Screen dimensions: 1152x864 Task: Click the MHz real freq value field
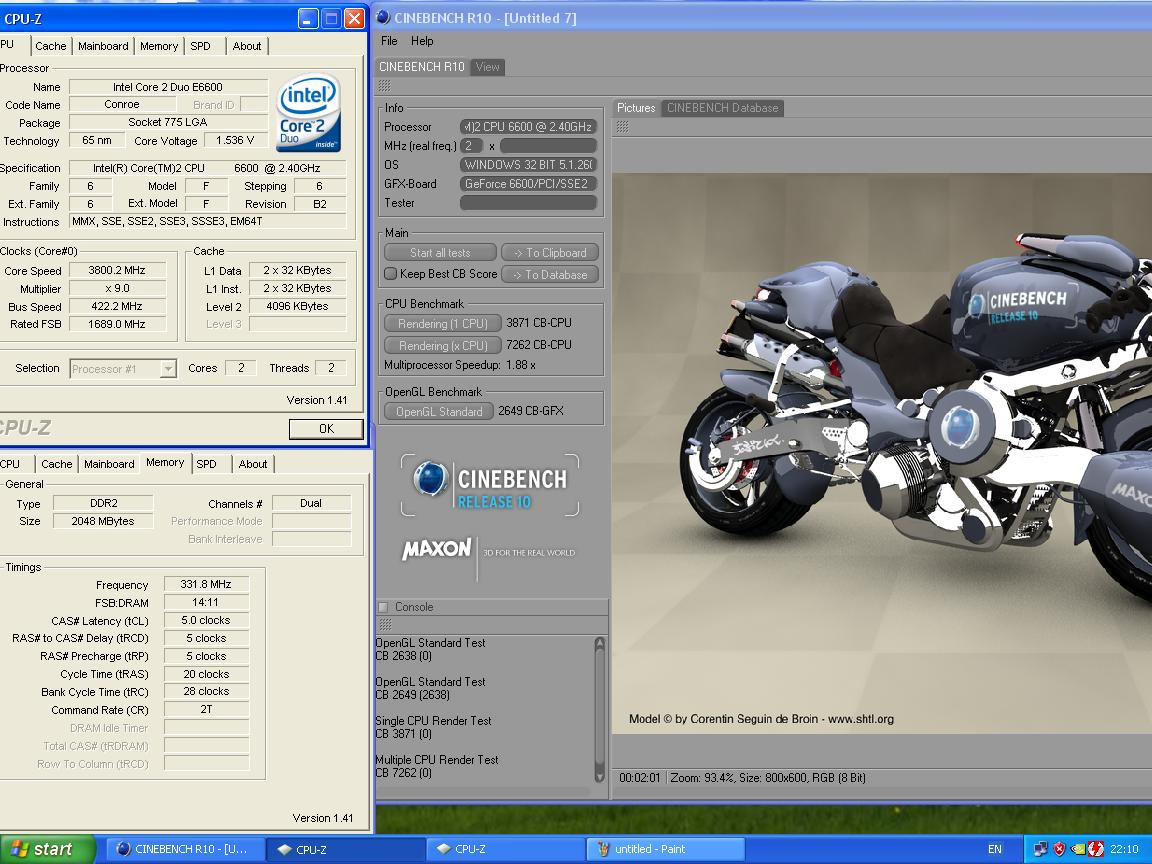(472, 145)
